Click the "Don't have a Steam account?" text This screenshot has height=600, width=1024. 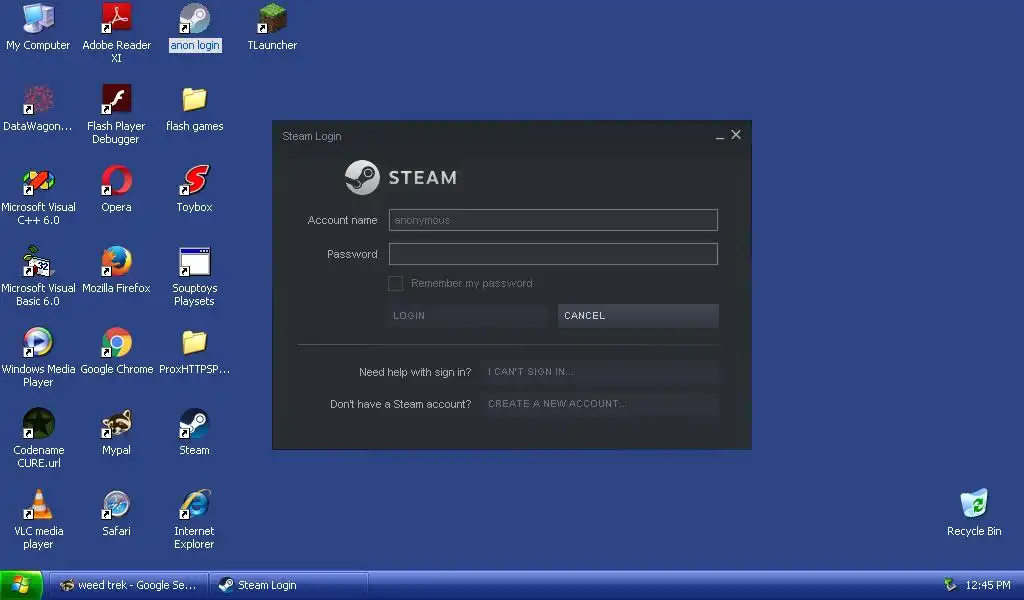click(400, 404)
